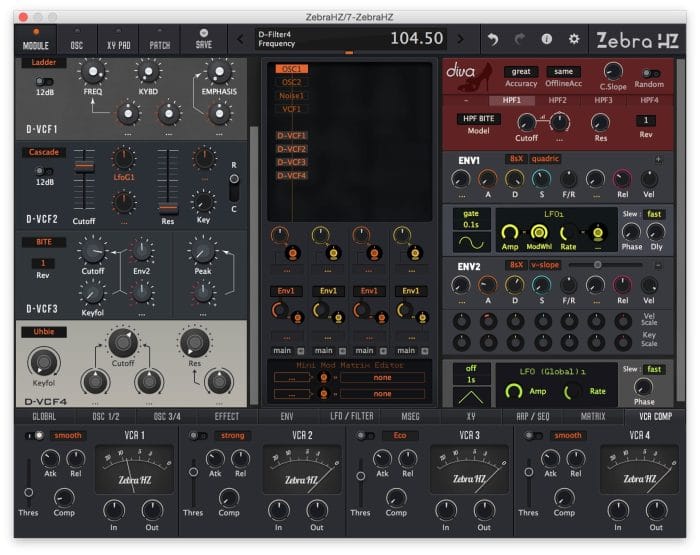Click the first Env1 modulation source label
This screenshot has width=700, height=555.
point(286,291)
